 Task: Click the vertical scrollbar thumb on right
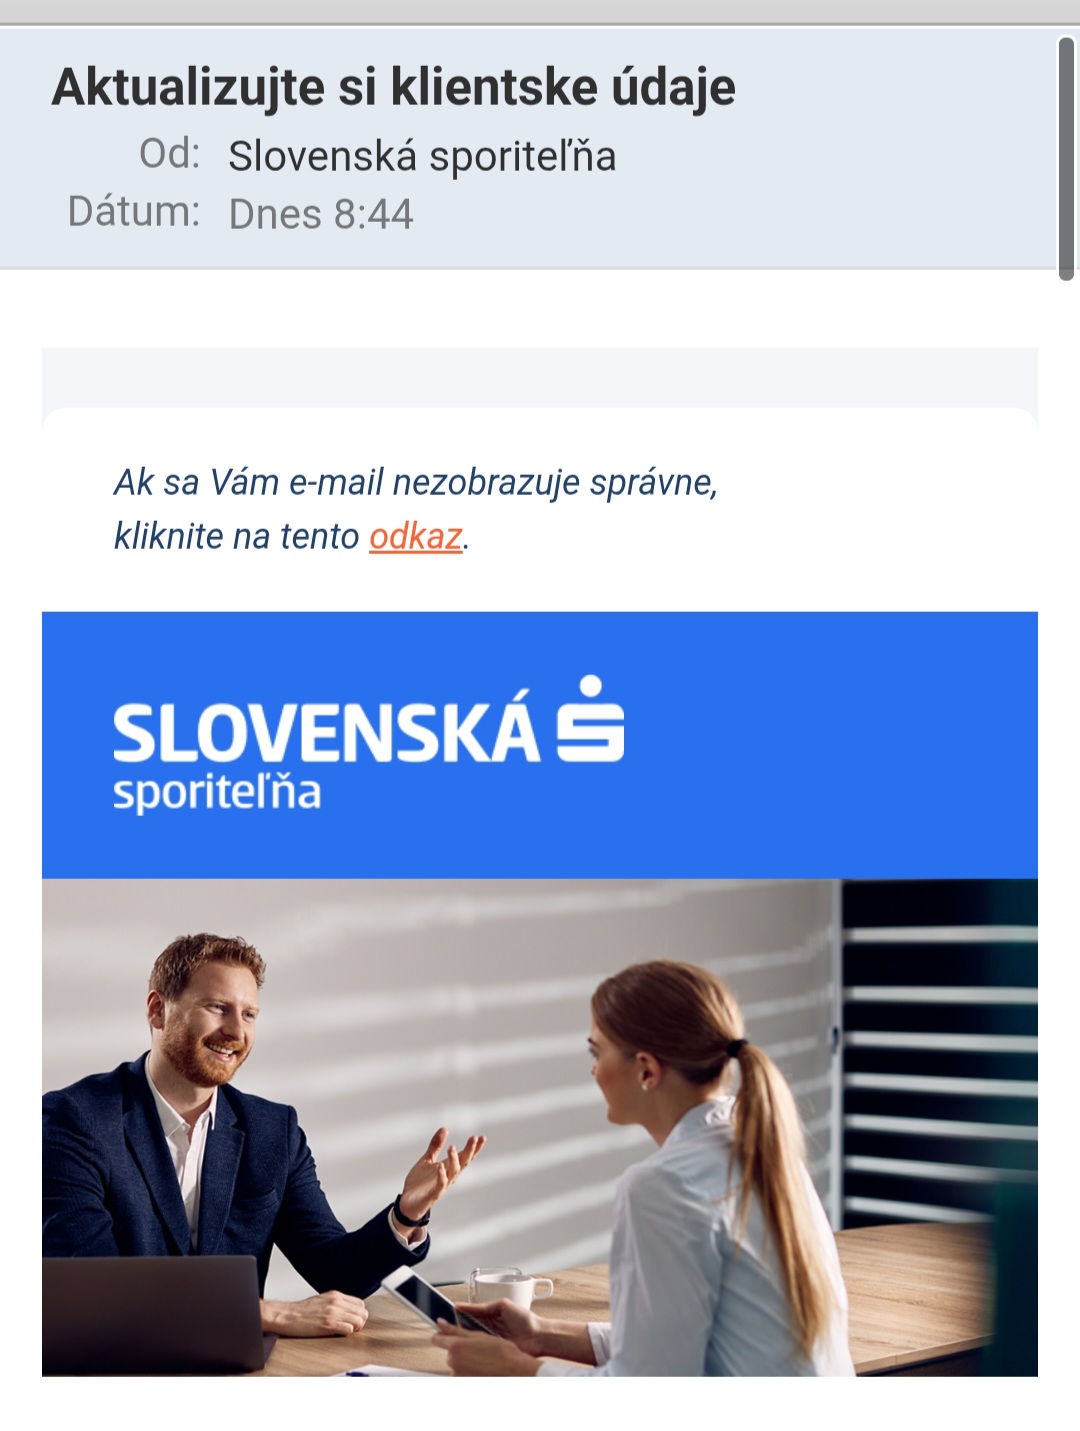coord(1066,157)
